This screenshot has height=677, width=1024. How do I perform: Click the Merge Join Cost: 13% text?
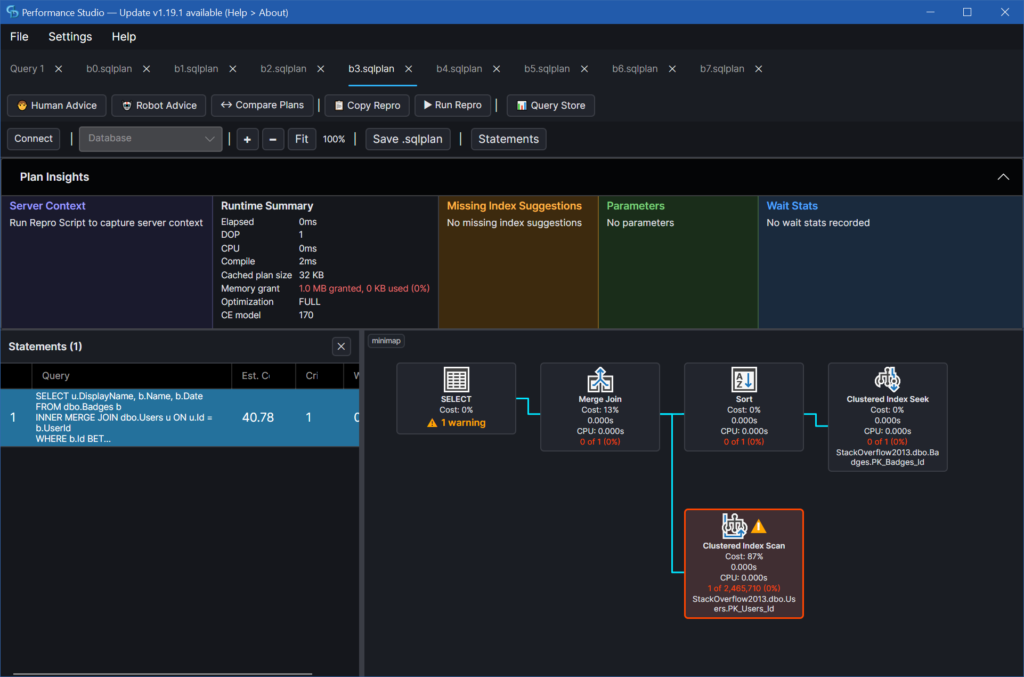tap(600, 410)
